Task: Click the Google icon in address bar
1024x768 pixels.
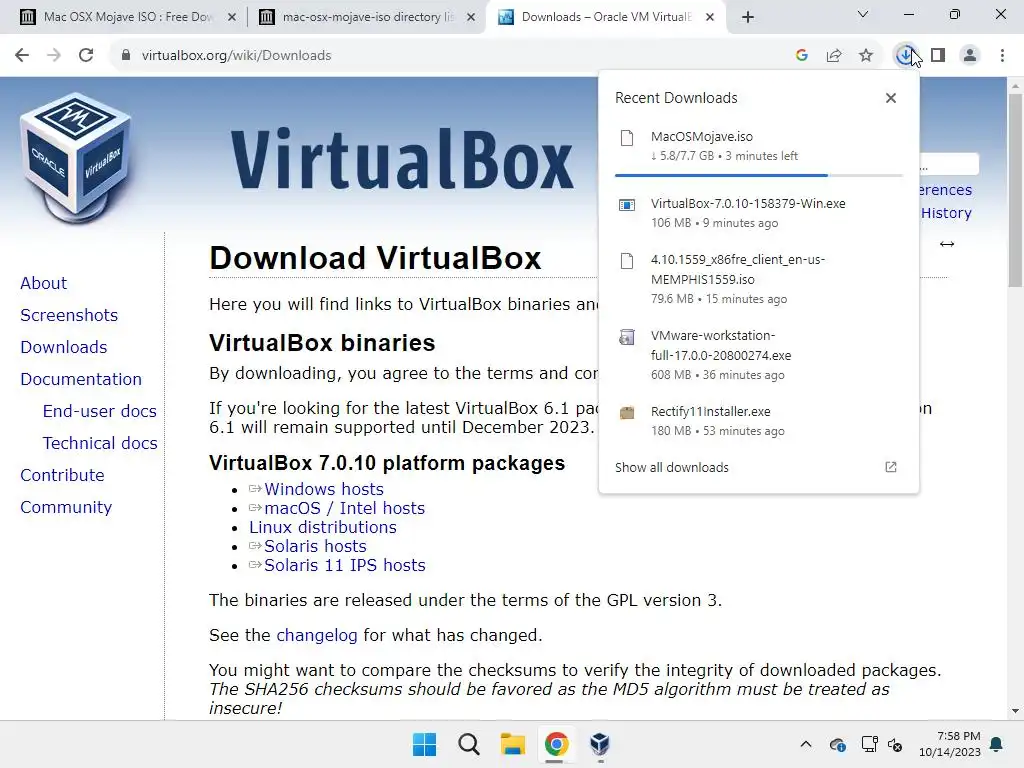Action: [802, 56]
